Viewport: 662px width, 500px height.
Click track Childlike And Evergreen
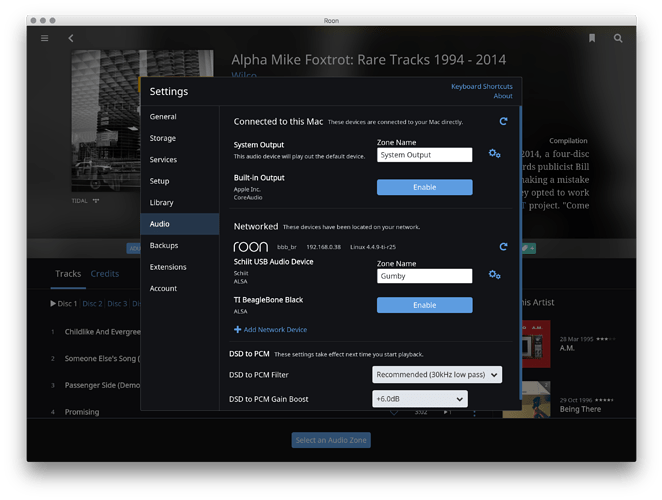click(103, 332)
